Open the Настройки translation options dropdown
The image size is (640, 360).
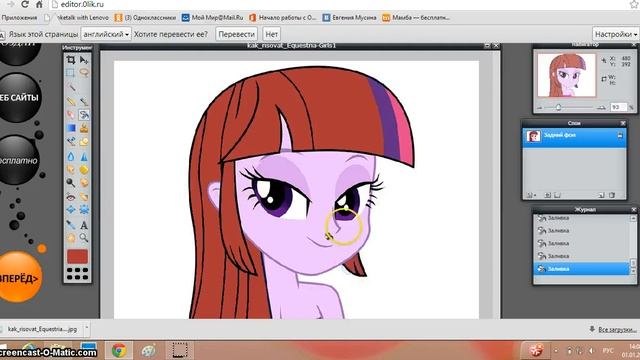tap(616, 34)
